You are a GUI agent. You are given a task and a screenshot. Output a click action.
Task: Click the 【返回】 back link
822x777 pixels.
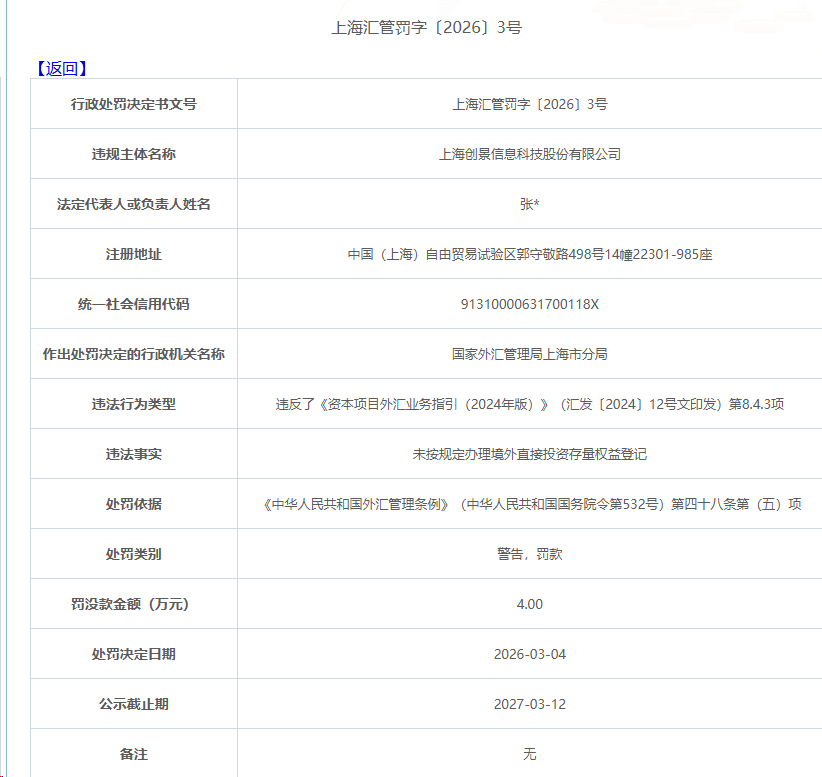coord(61,69)
